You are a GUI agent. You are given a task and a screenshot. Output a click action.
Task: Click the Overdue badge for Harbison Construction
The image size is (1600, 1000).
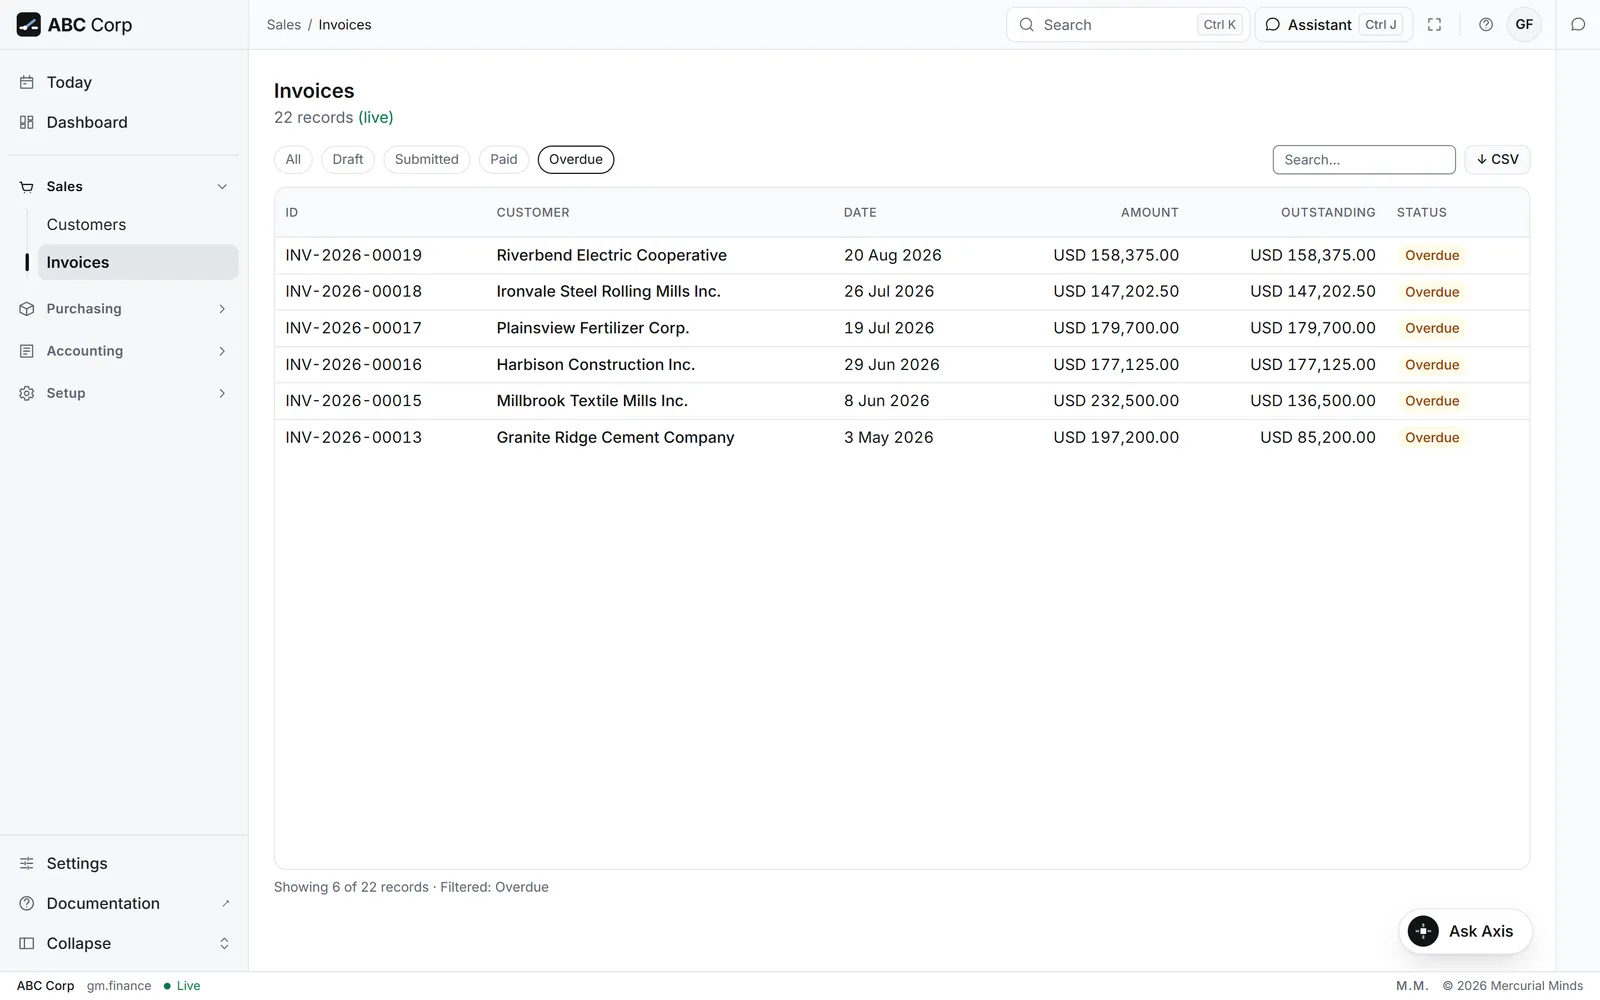[x=1432, y=365]
